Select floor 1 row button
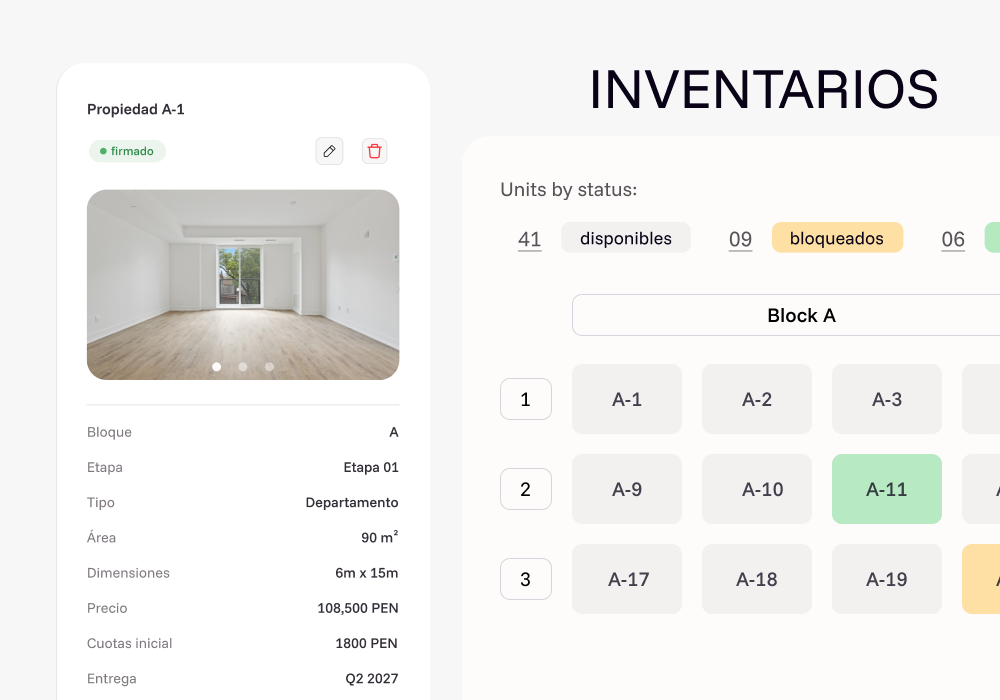The height and width of the screenshot is (700, 1000). (526, 399)
